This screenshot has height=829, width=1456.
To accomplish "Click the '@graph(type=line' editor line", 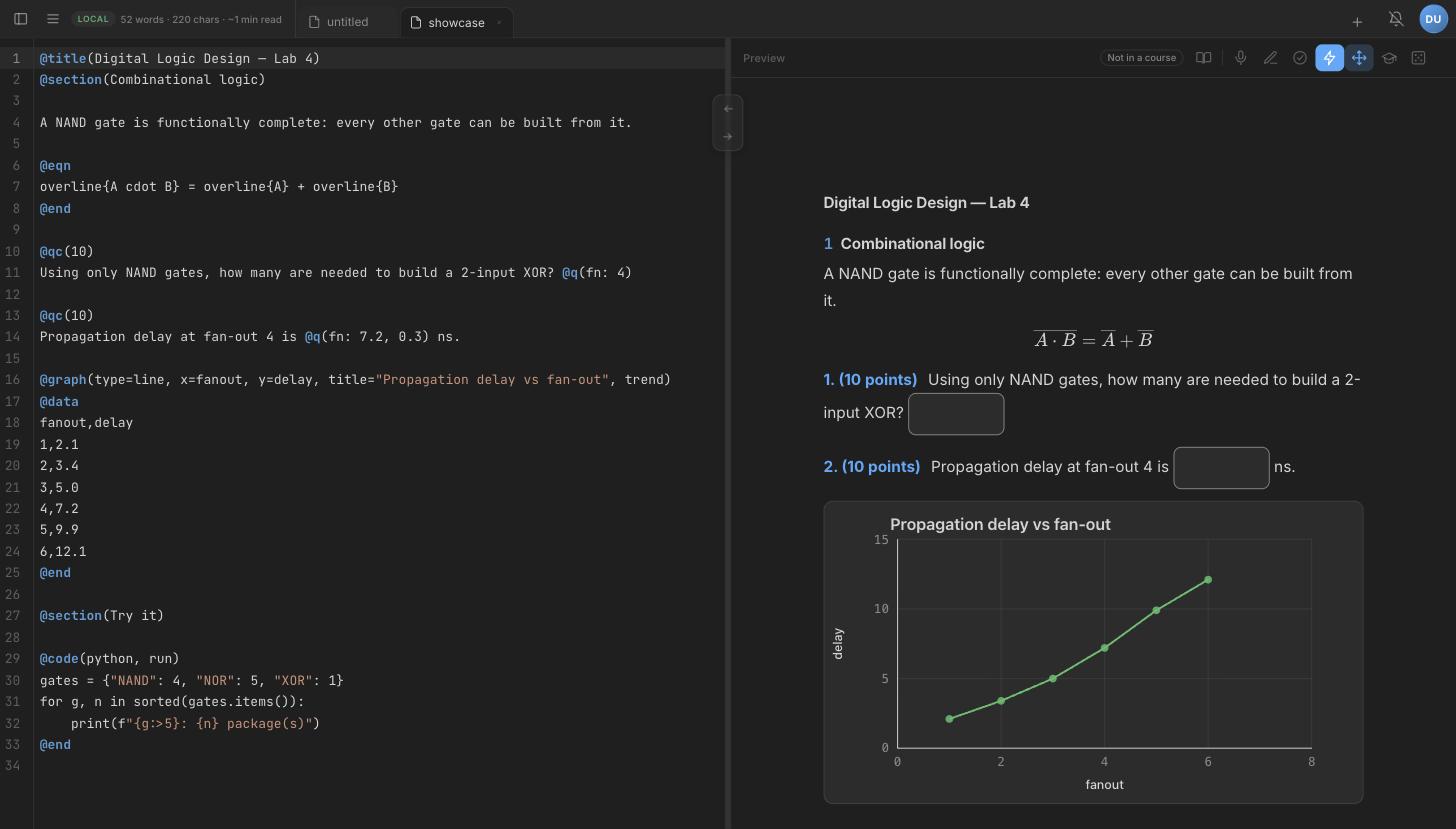I will [x=355, y=380].
